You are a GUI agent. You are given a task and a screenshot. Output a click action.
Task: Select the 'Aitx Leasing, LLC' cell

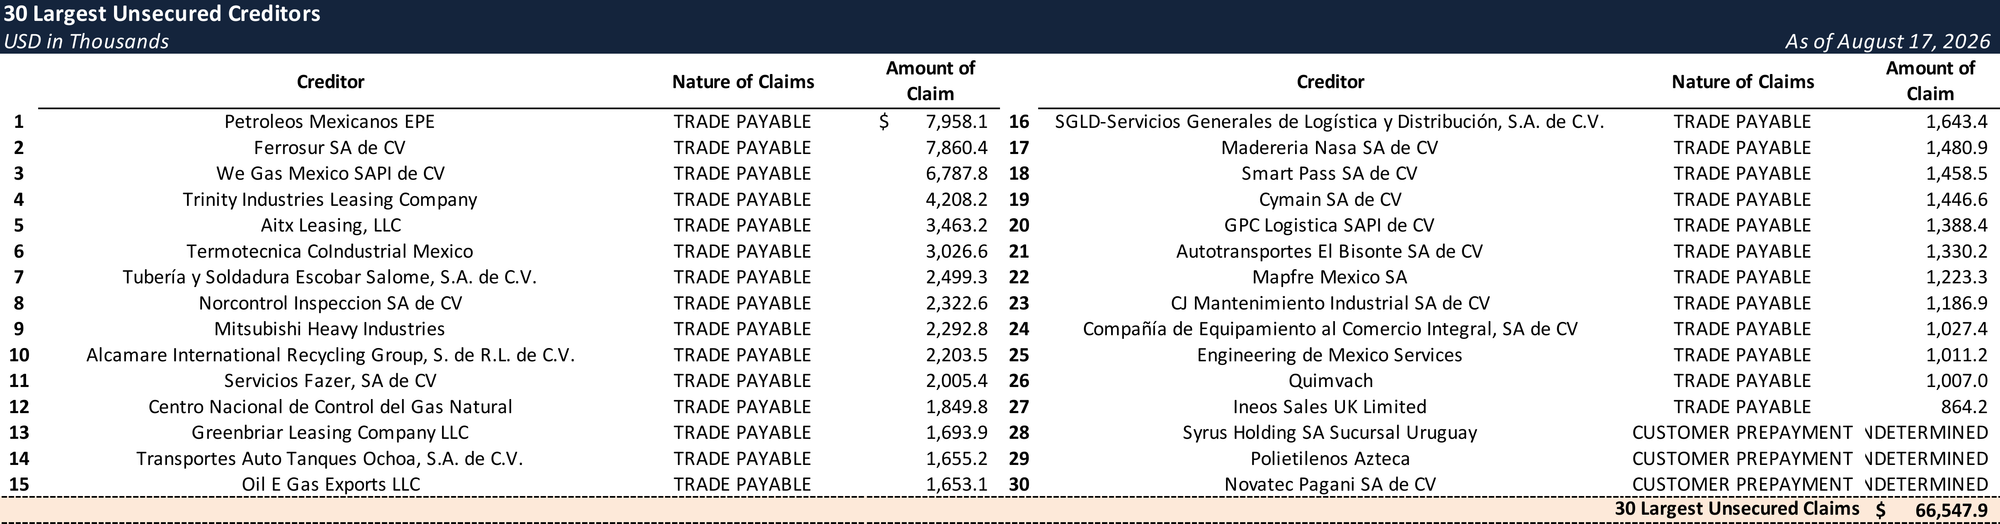click(x=330, y=226)
